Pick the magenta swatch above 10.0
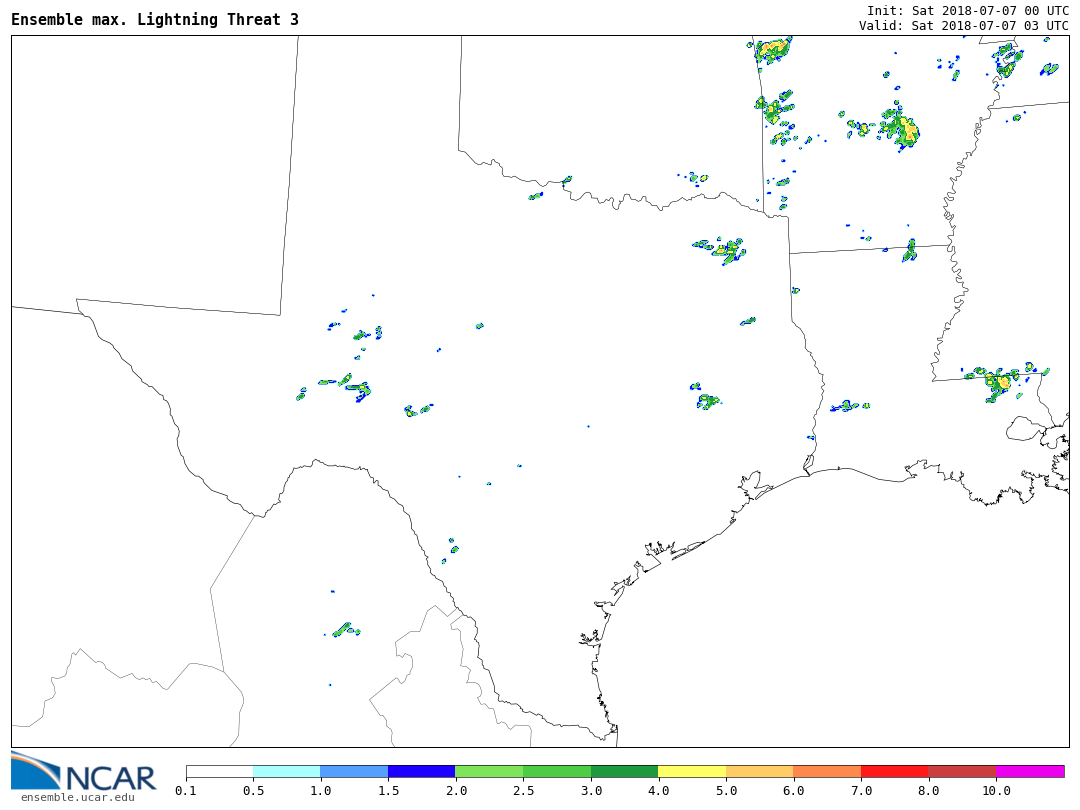 [1030, 771]
